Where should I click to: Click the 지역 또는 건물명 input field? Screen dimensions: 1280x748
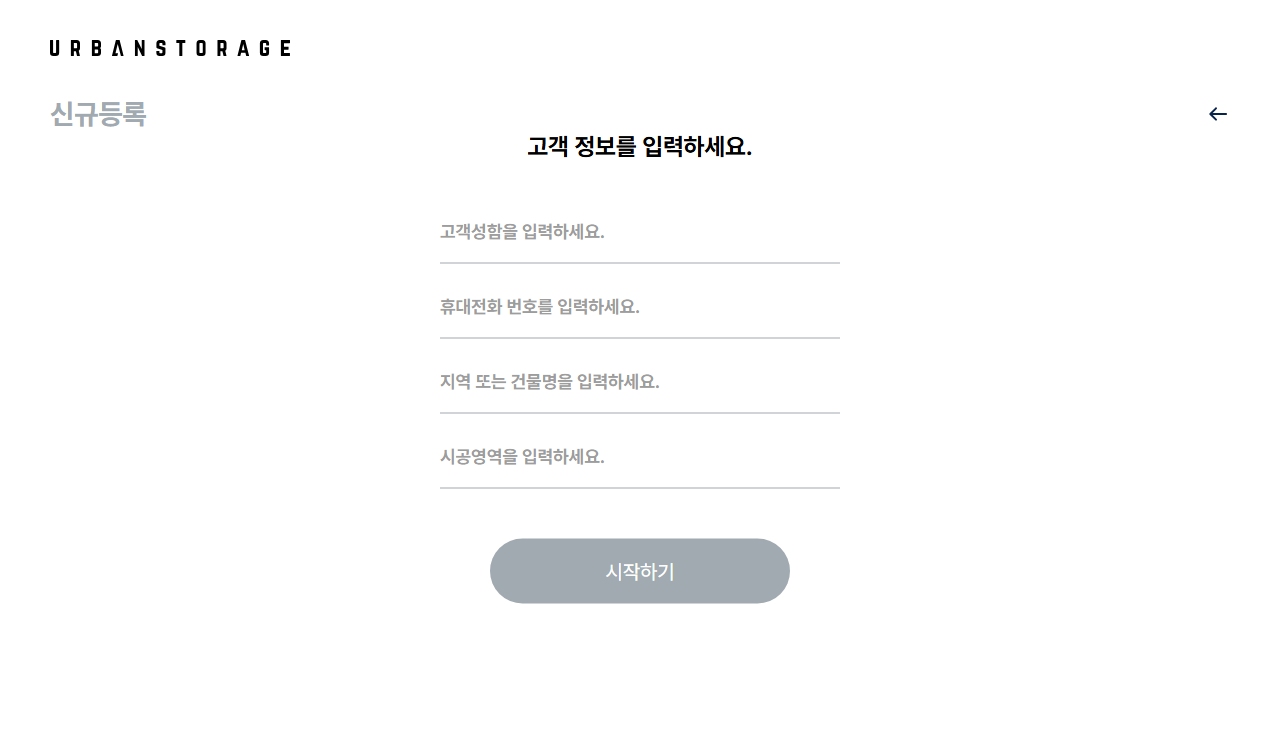pos(640,382)
